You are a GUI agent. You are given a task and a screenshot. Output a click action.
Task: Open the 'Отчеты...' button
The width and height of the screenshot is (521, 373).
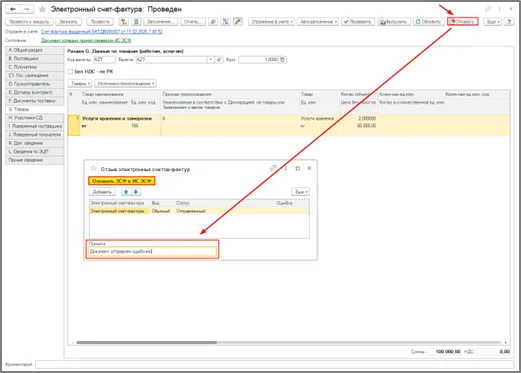pos(193,22)
